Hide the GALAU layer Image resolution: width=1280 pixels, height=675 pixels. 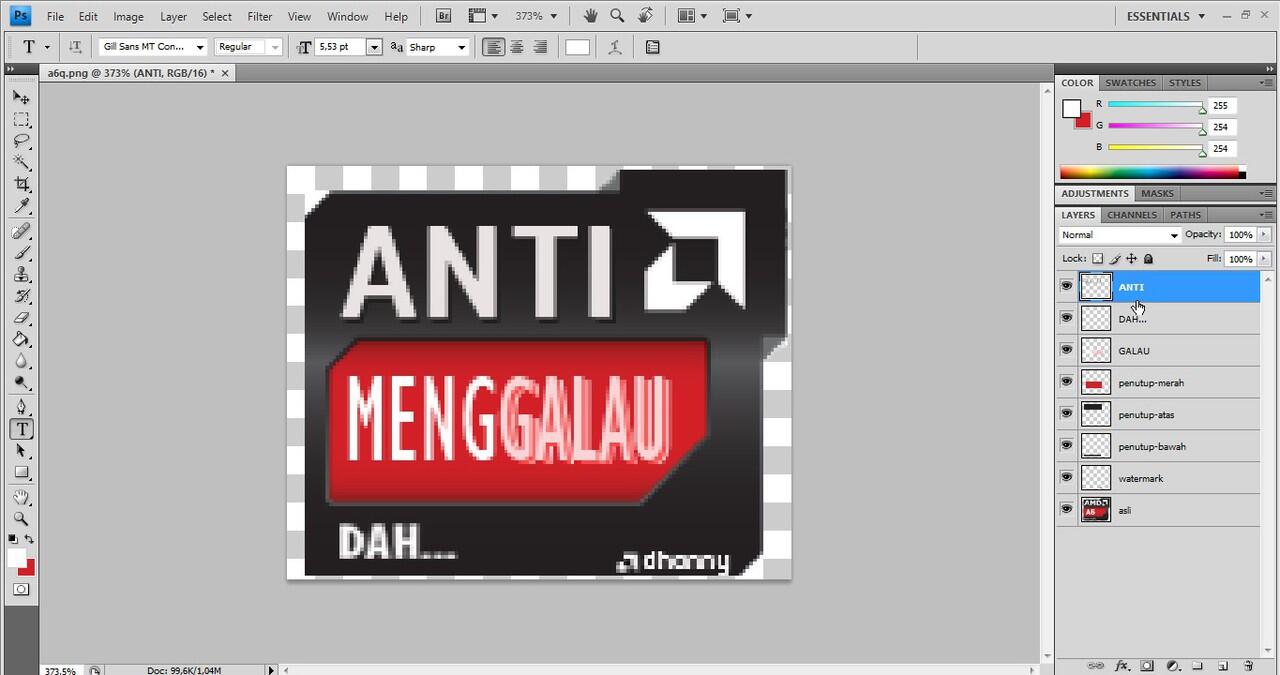point(1066,350)
